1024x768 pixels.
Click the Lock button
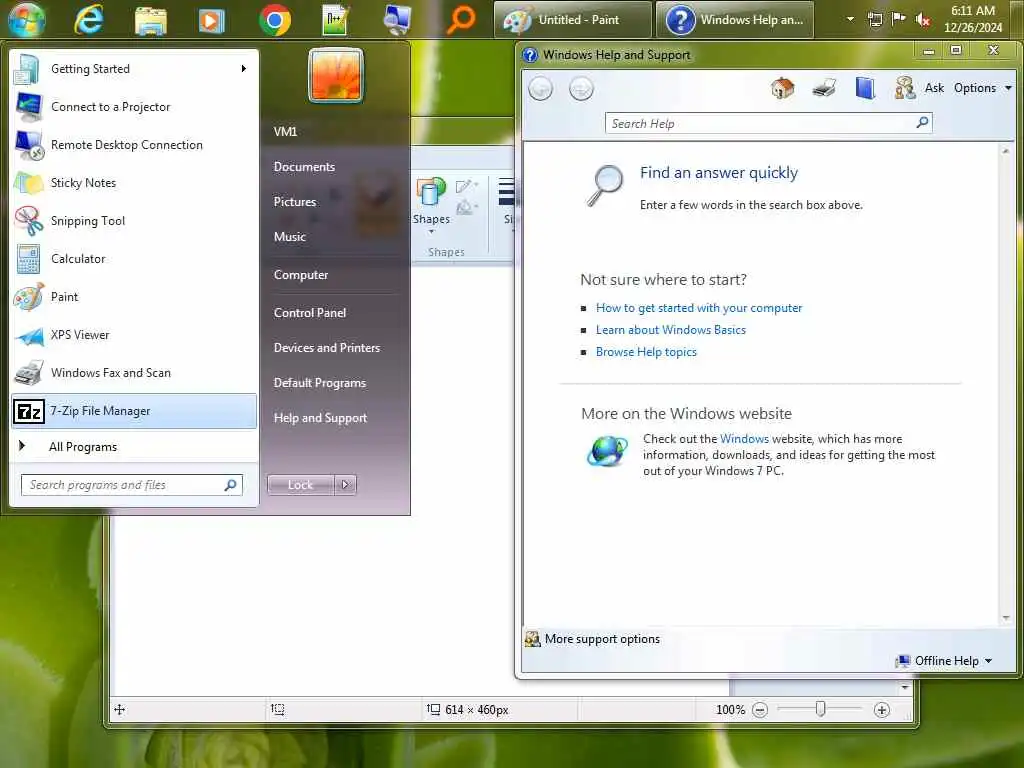[300, 485]
